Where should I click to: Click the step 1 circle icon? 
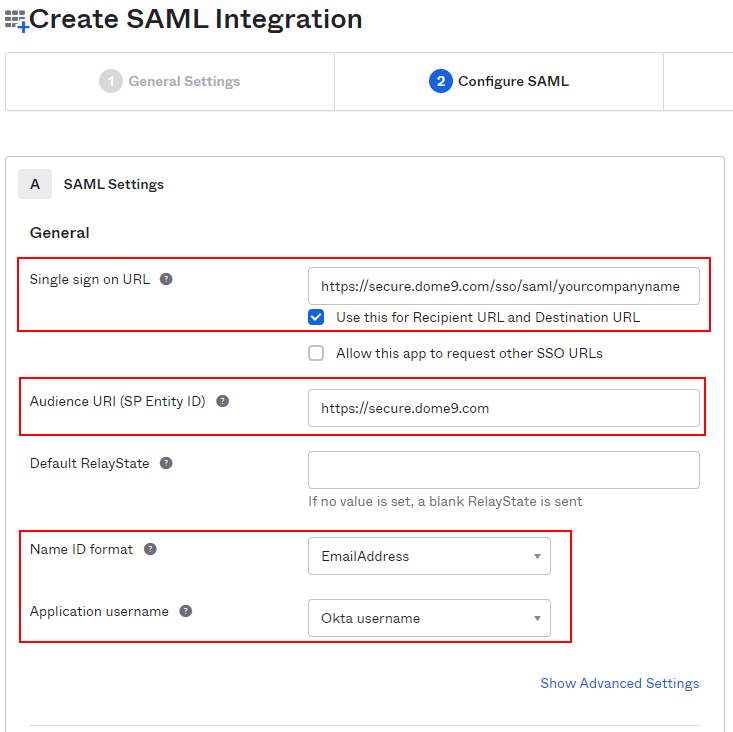[111, 81]
